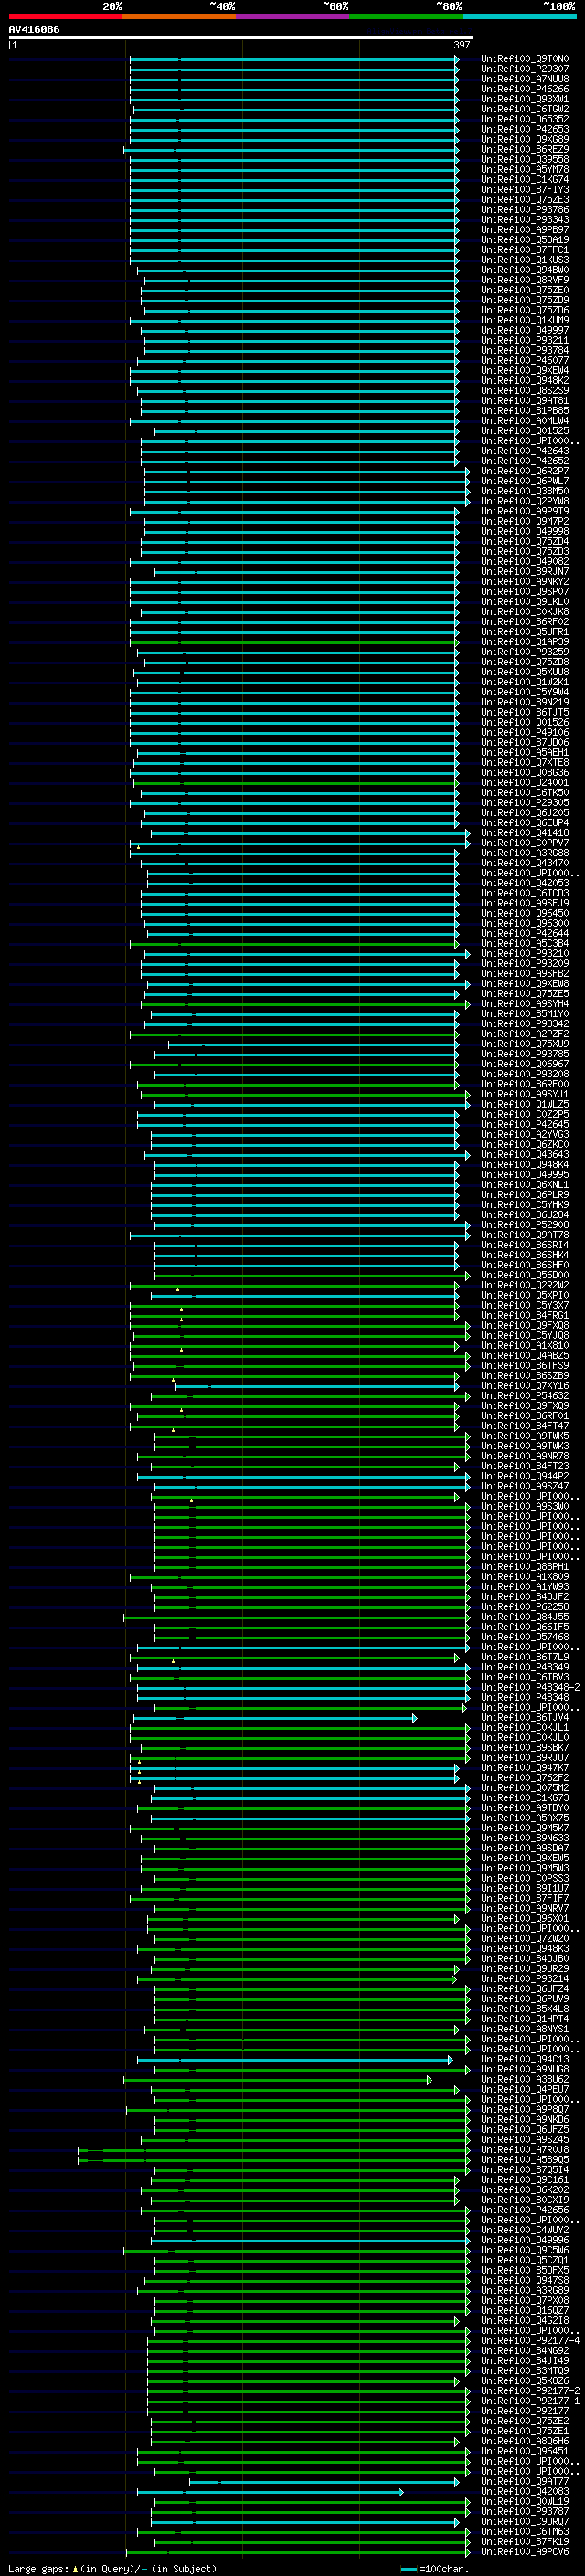Image resolution: width=585 pixels, height=2576 pixels.
Task: Click label UniRef100_Q762F2
Action: click(x=525, y=1778)
